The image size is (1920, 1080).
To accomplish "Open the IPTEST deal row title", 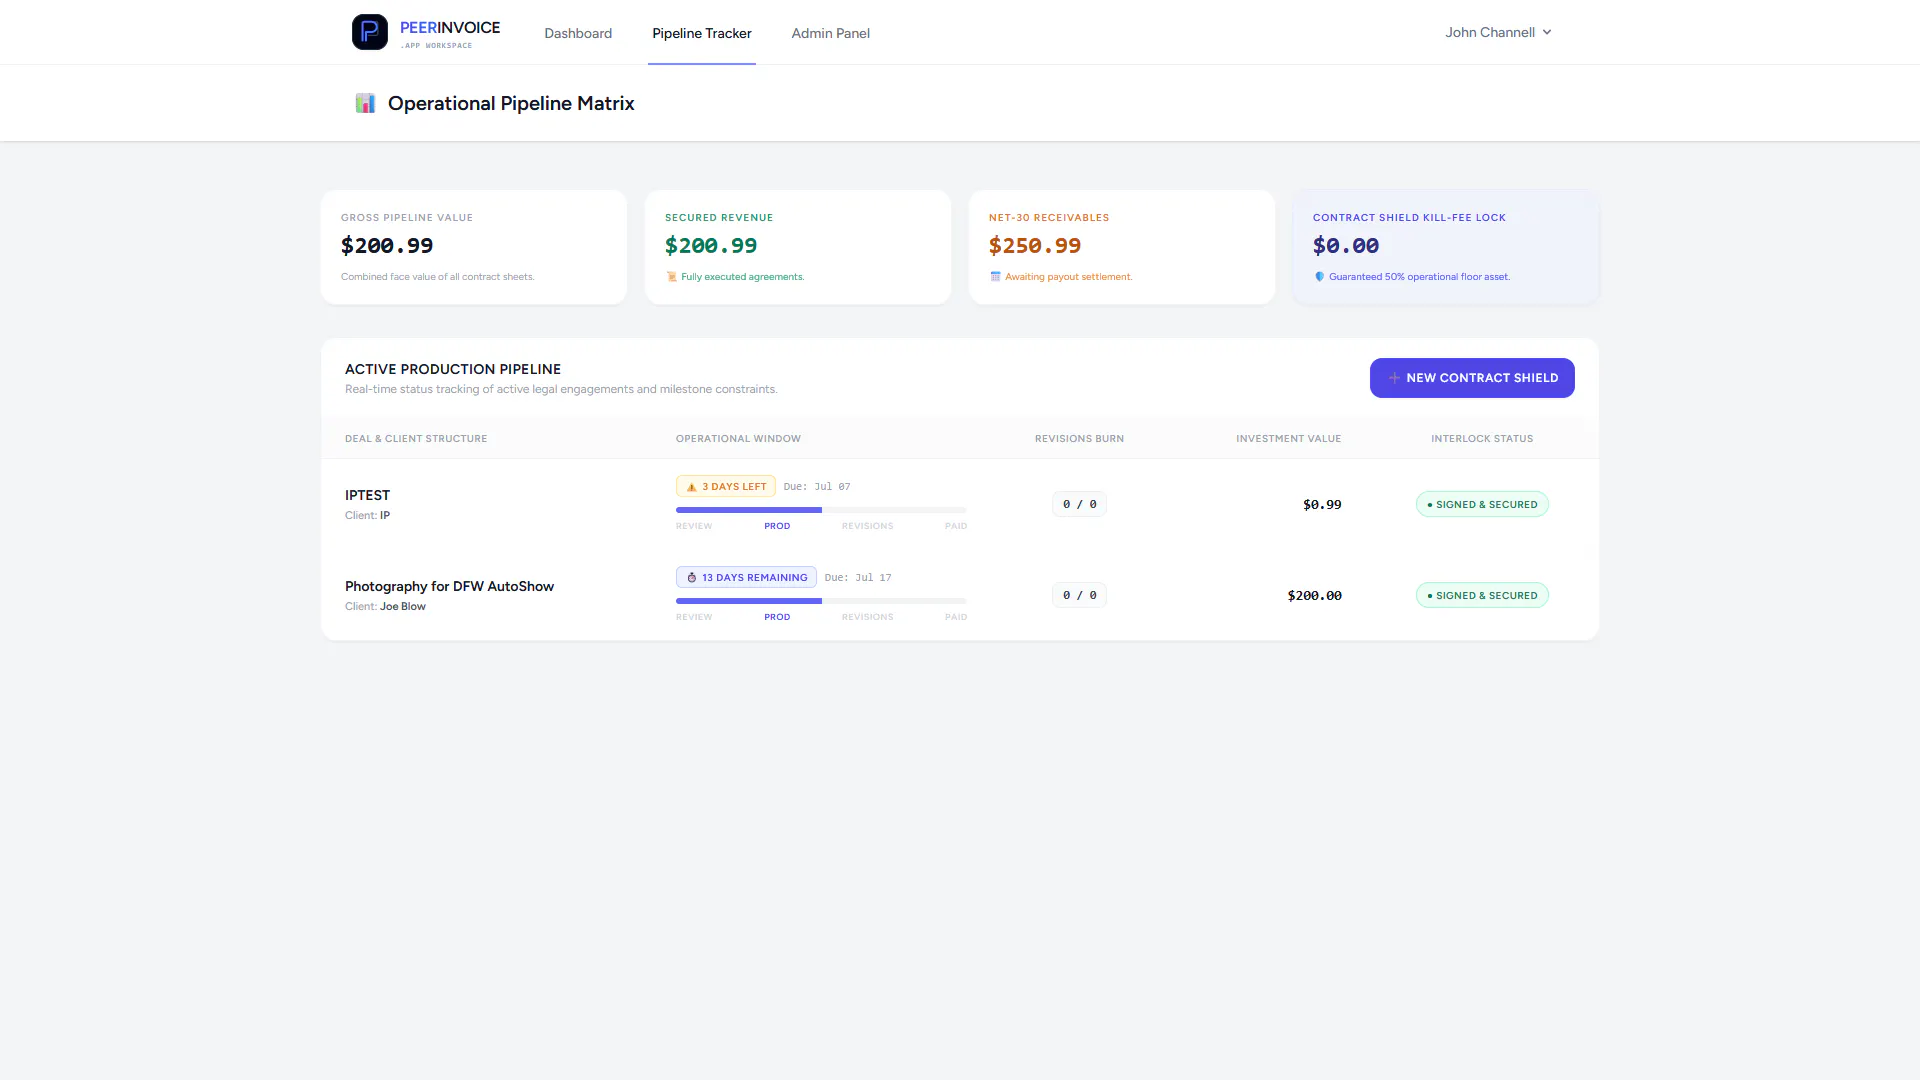I will tap(367, 495).
